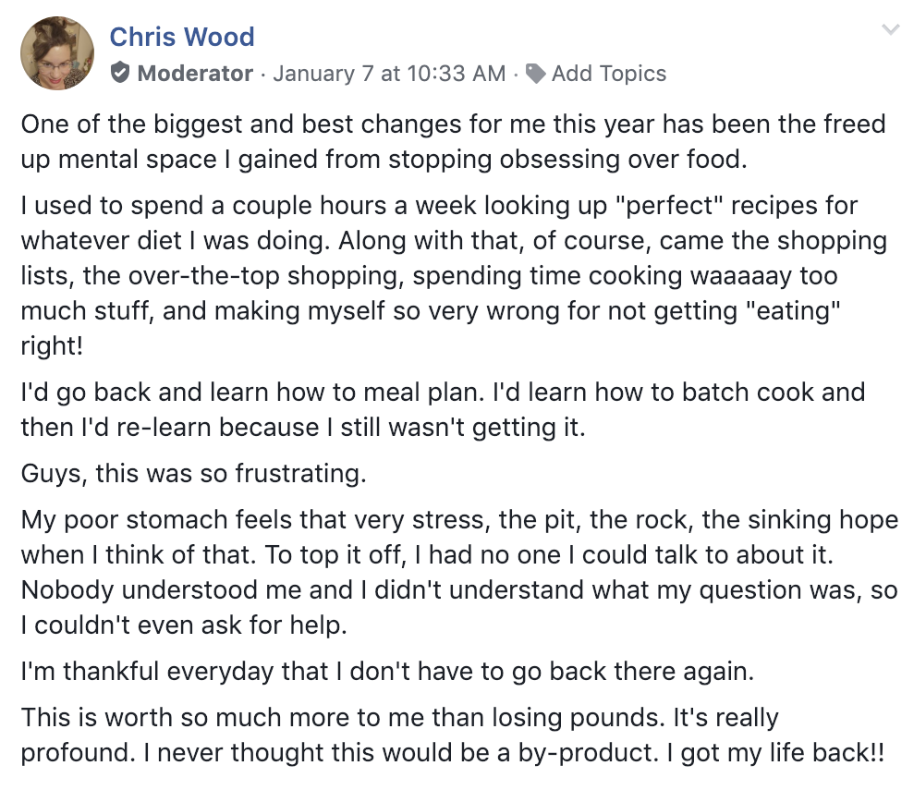920x792 pixels.
Task: Click the line beginning 'My poor stomach feels'
Action: pos(459,520)
